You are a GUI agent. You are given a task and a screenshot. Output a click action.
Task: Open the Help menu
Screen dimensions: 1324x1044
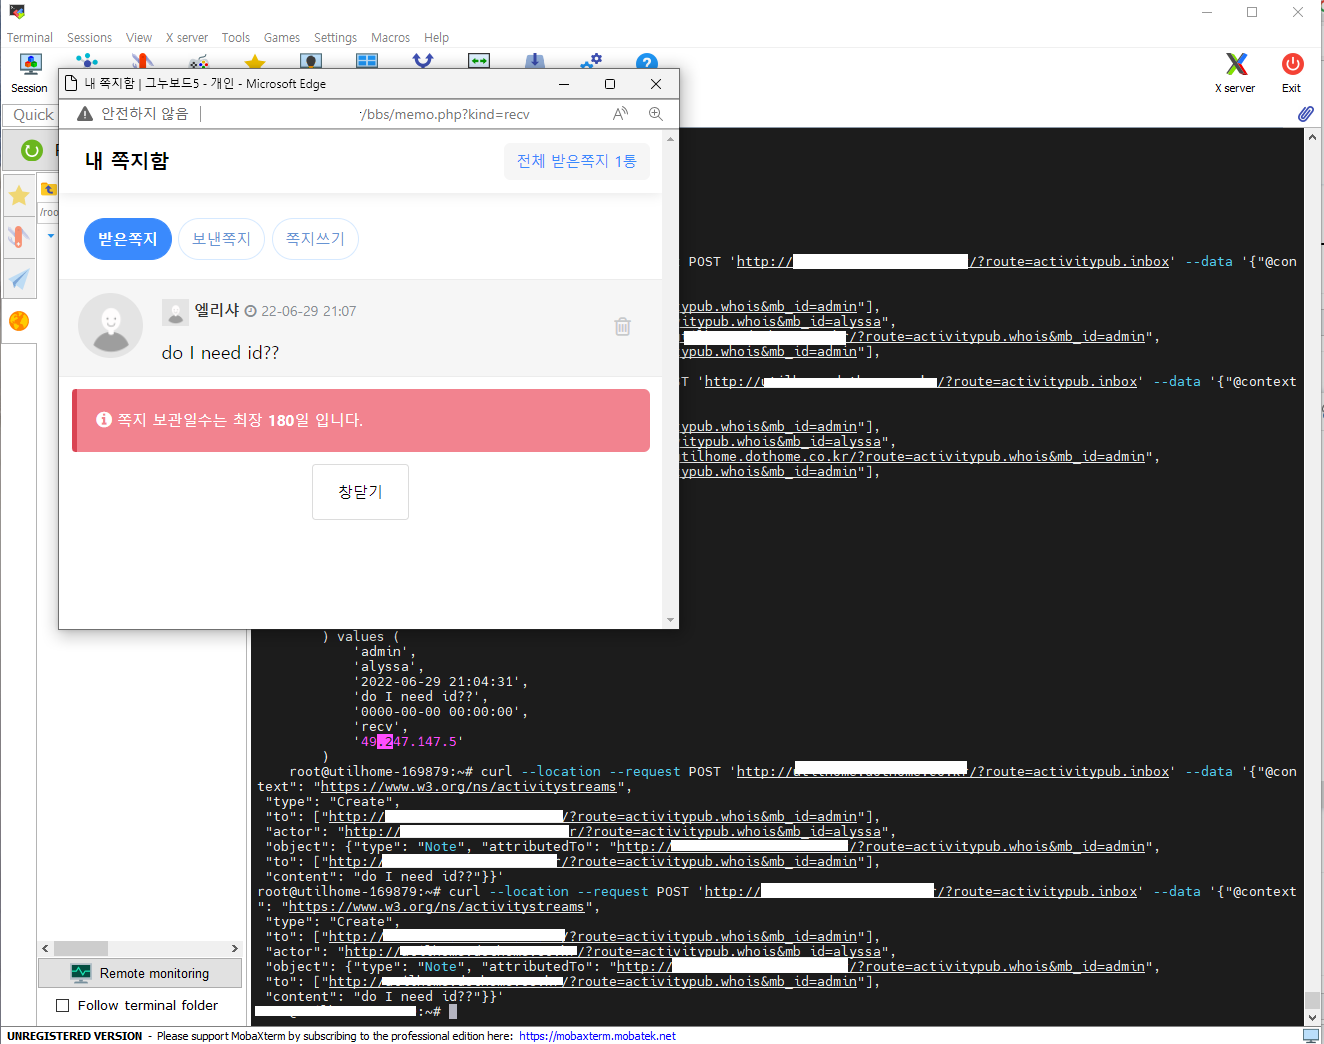click(437, 38)
